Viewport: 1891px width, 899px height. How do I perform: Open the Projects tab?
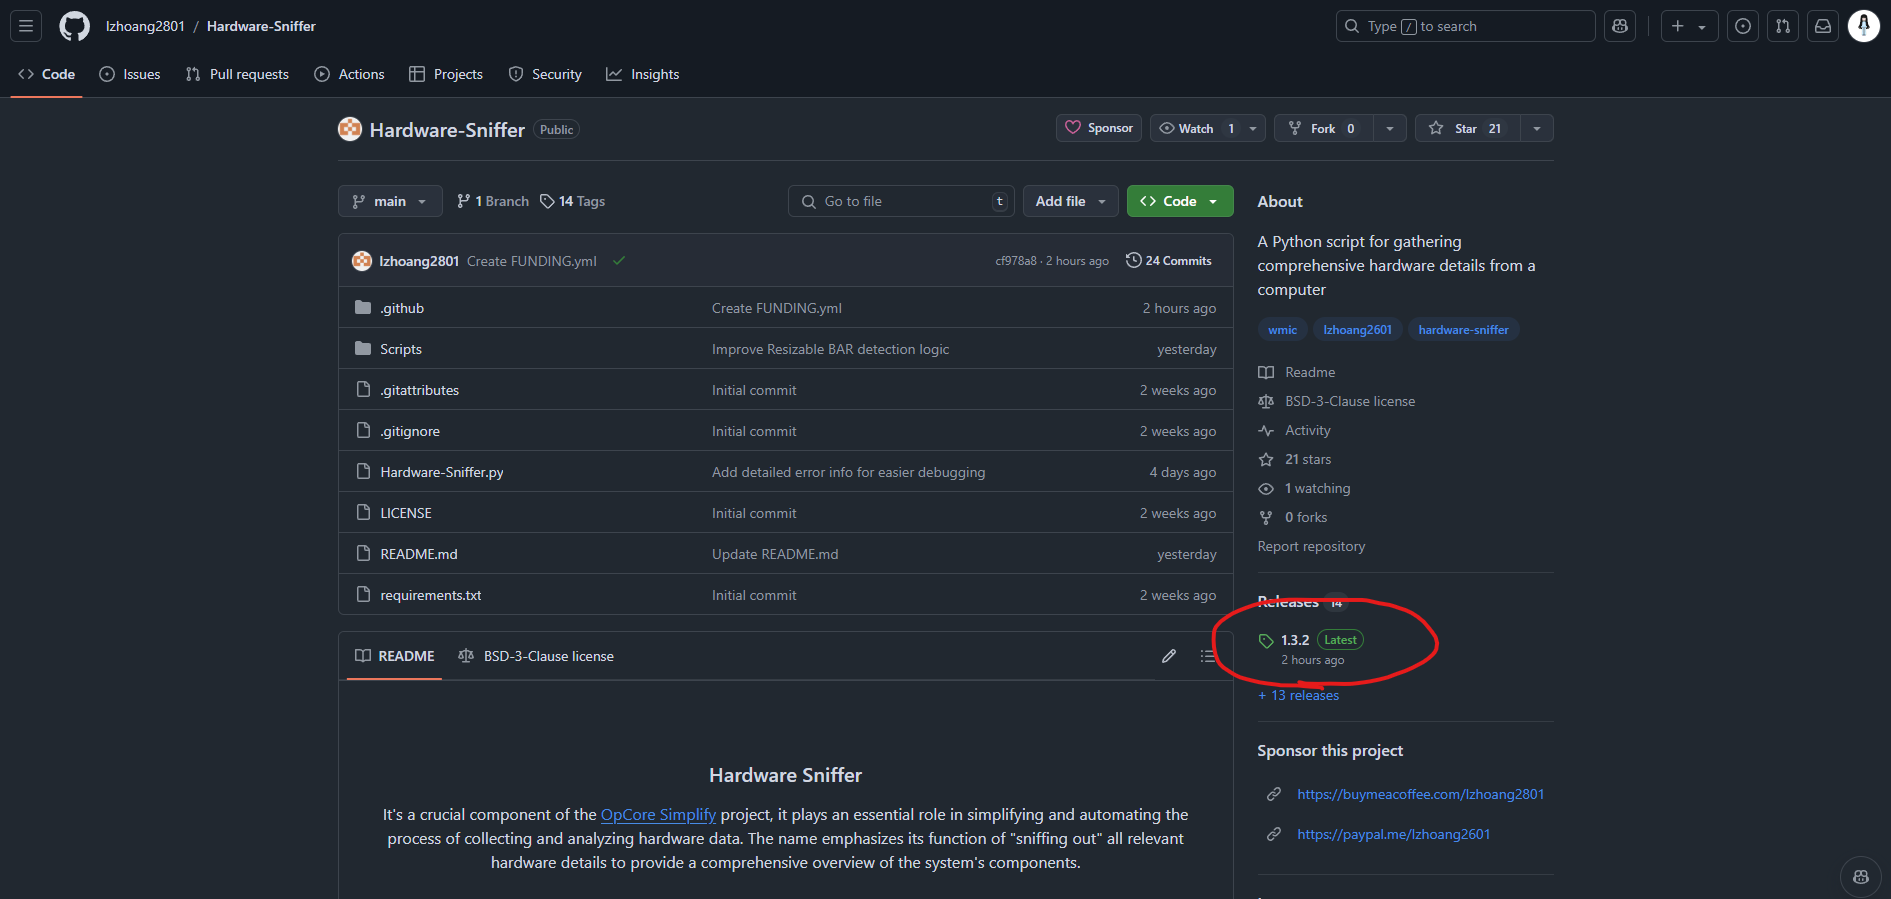tap(446, 74)
